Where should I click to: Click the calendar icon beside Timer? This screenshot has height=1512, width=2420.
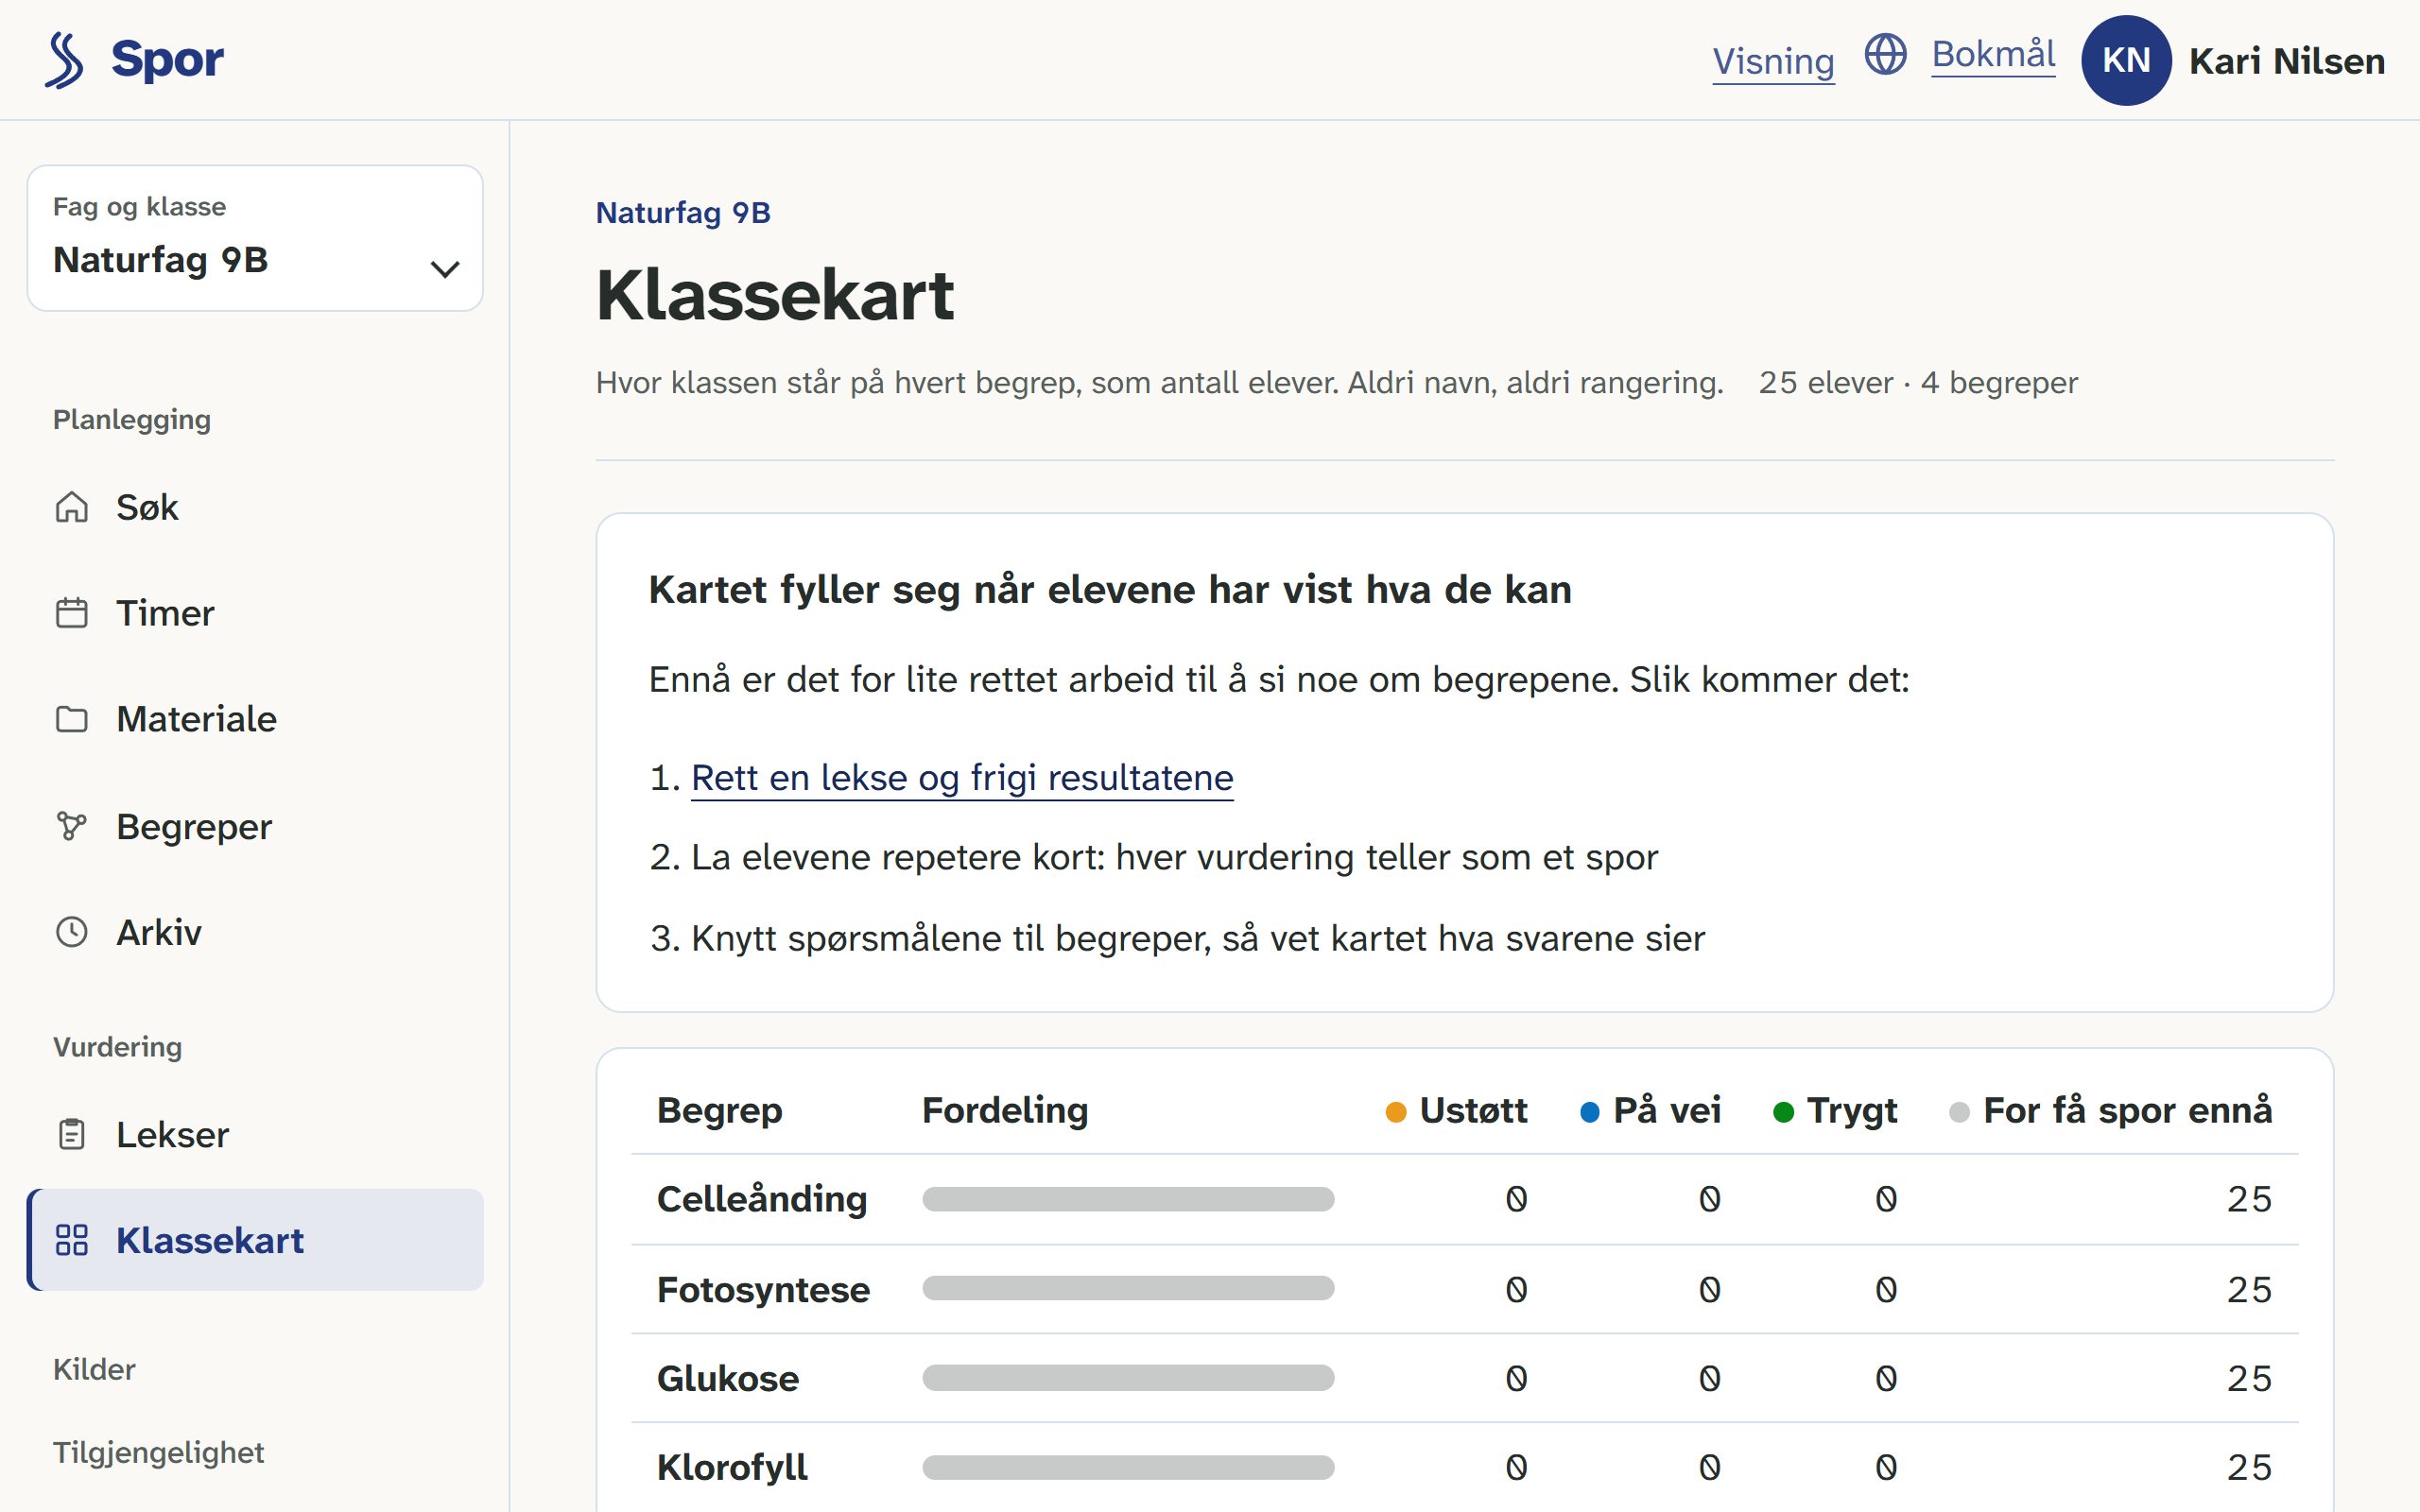tap(72, 613)
